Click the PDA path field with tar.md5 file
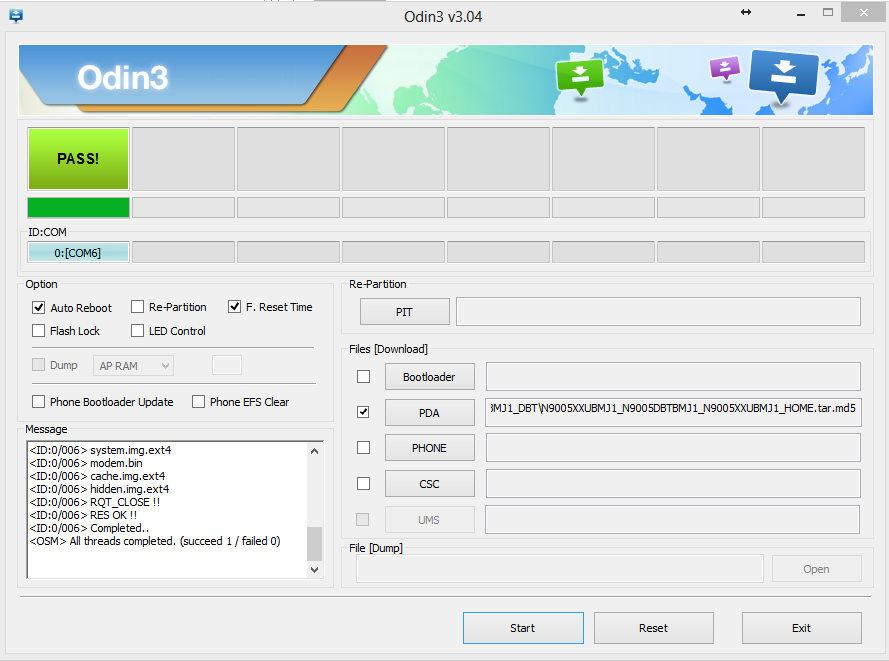This screenshot has width=889, height=661. (673, 412)
